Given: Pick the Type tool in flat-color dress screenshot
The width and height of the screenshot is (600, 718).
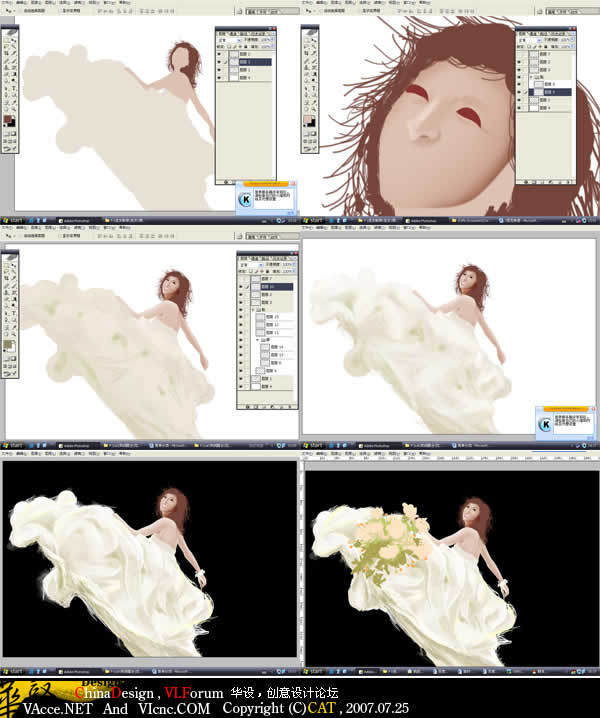Looking at the screenshot, I should point(13,86).
